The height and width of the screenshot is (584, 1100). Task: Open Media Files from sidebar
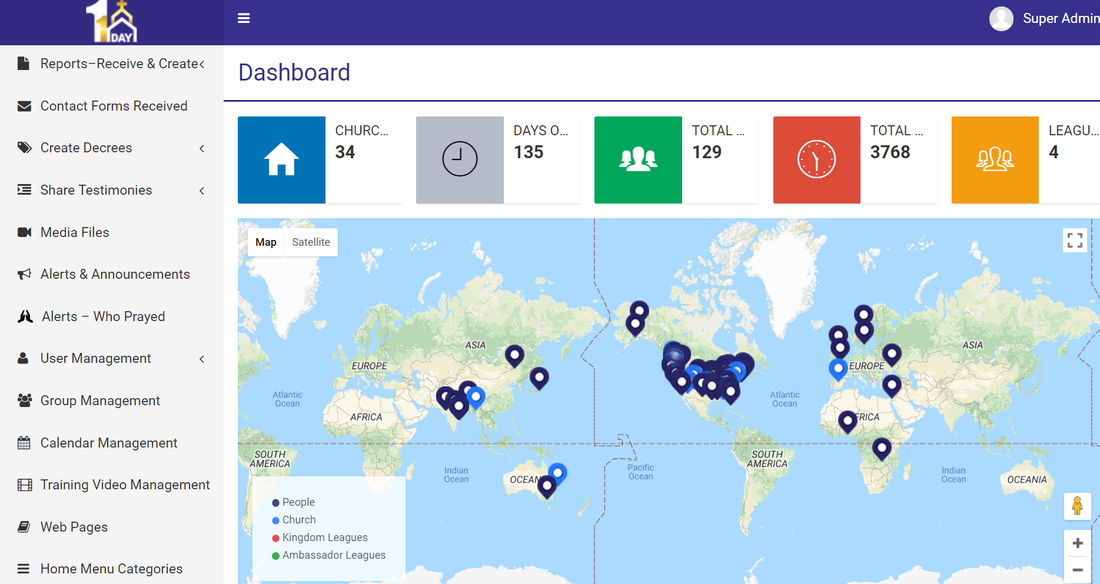pos(75,232)
